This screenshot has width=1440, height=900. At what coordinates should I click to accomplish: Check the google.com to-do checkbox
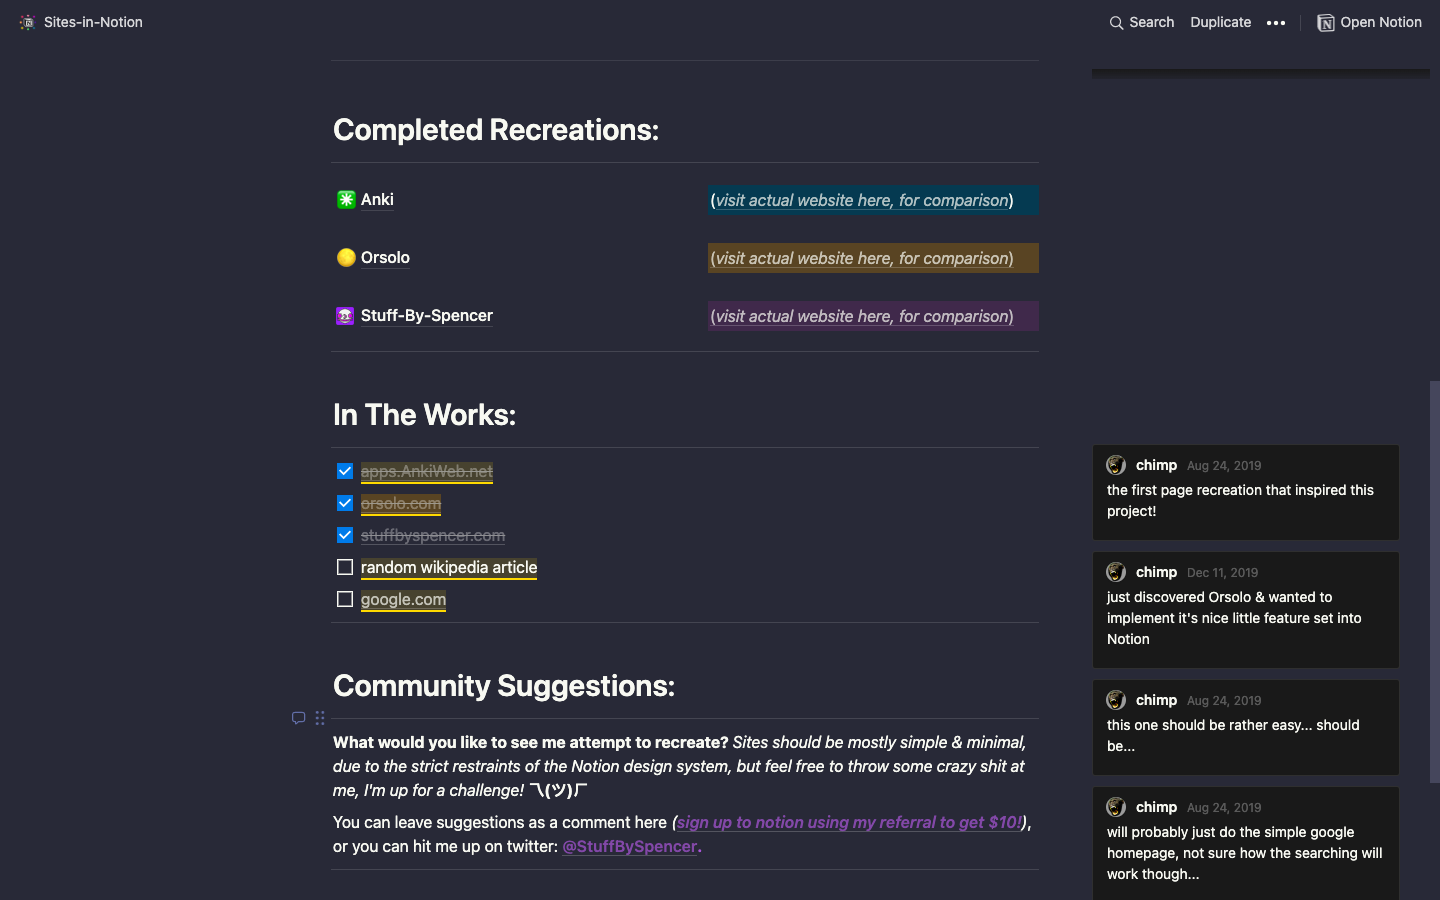(345, 599)
